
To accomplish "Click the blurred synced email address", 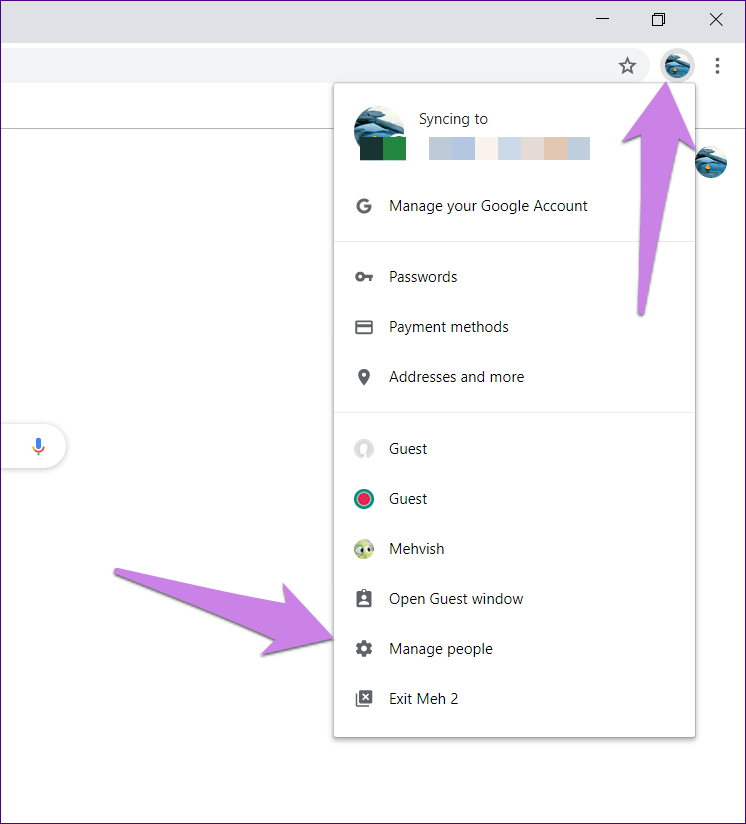I will coord(509,148).
